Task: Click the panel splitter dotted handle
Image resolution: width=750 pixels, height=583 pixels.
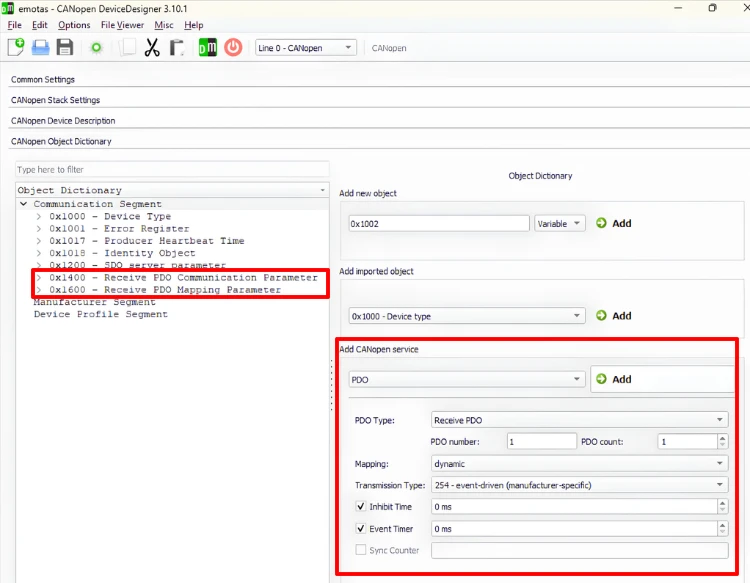Action: [331, 385]
